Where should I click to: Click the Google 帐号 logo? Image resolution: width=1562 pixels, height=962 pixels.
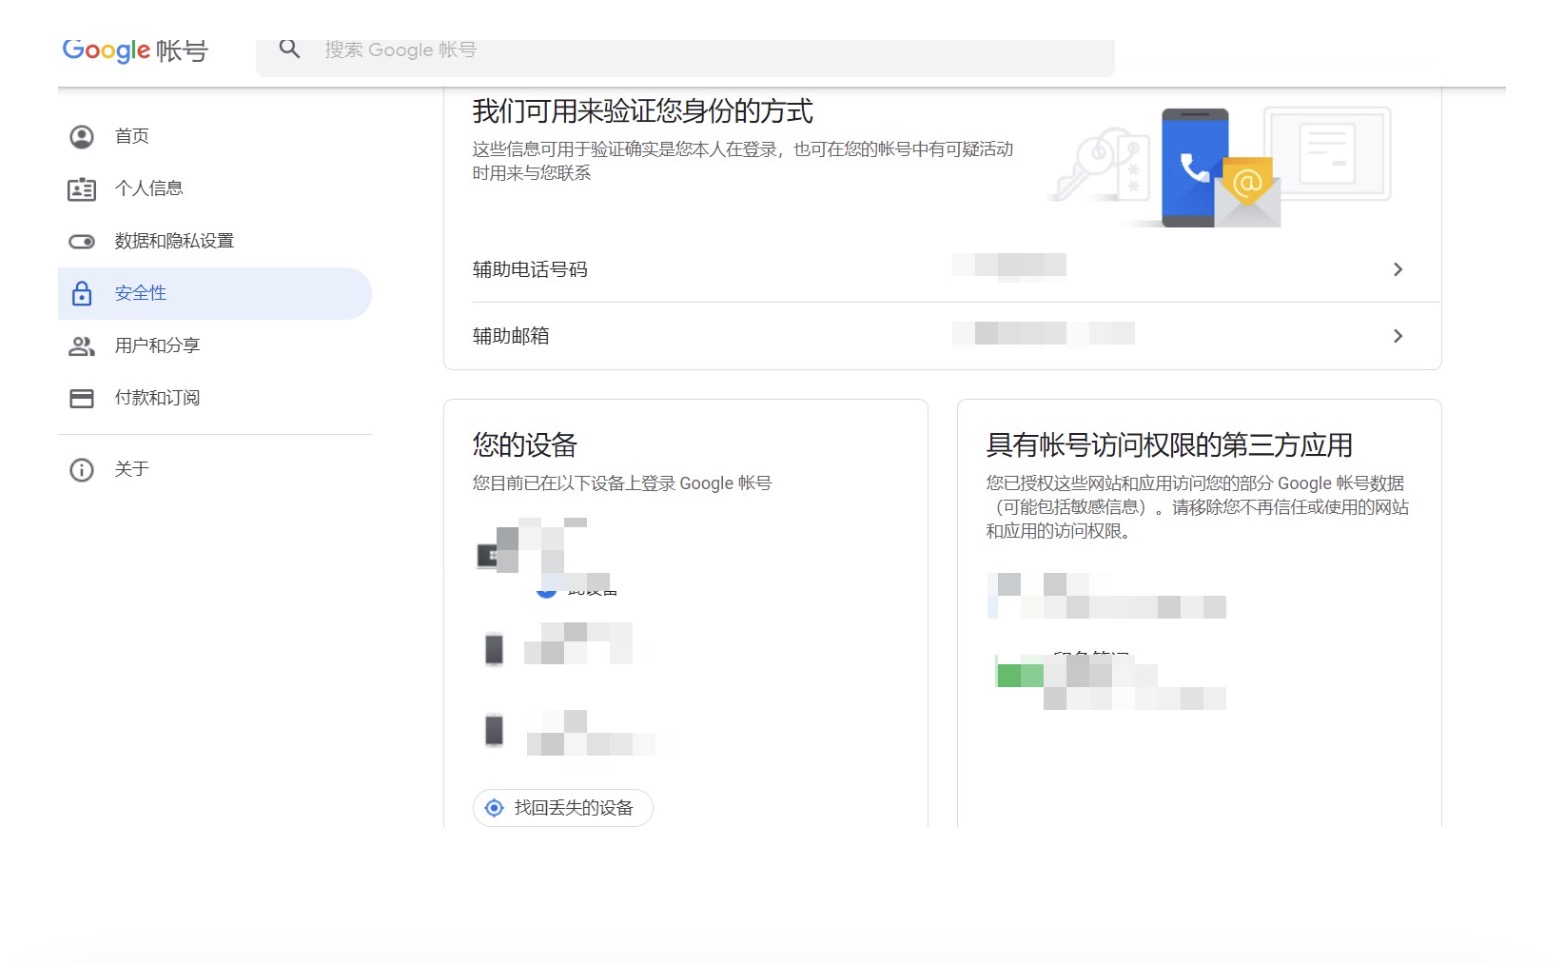coord(135,50)
